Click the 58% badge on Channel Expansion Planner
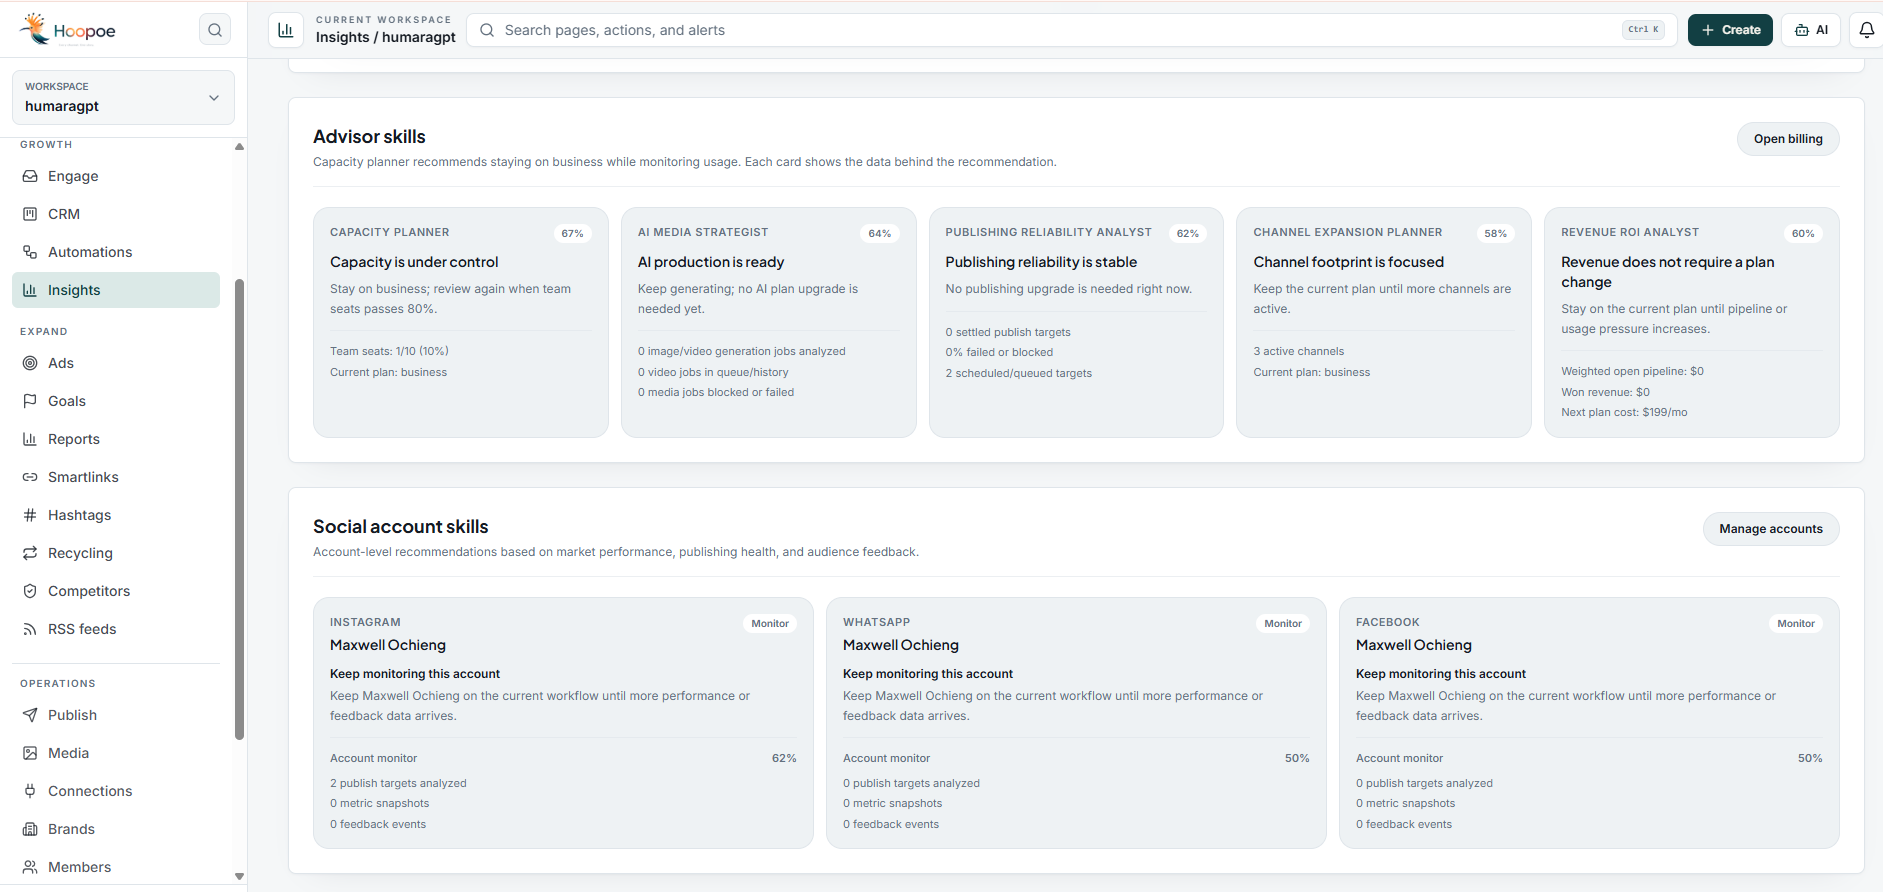 (1495, 233)
